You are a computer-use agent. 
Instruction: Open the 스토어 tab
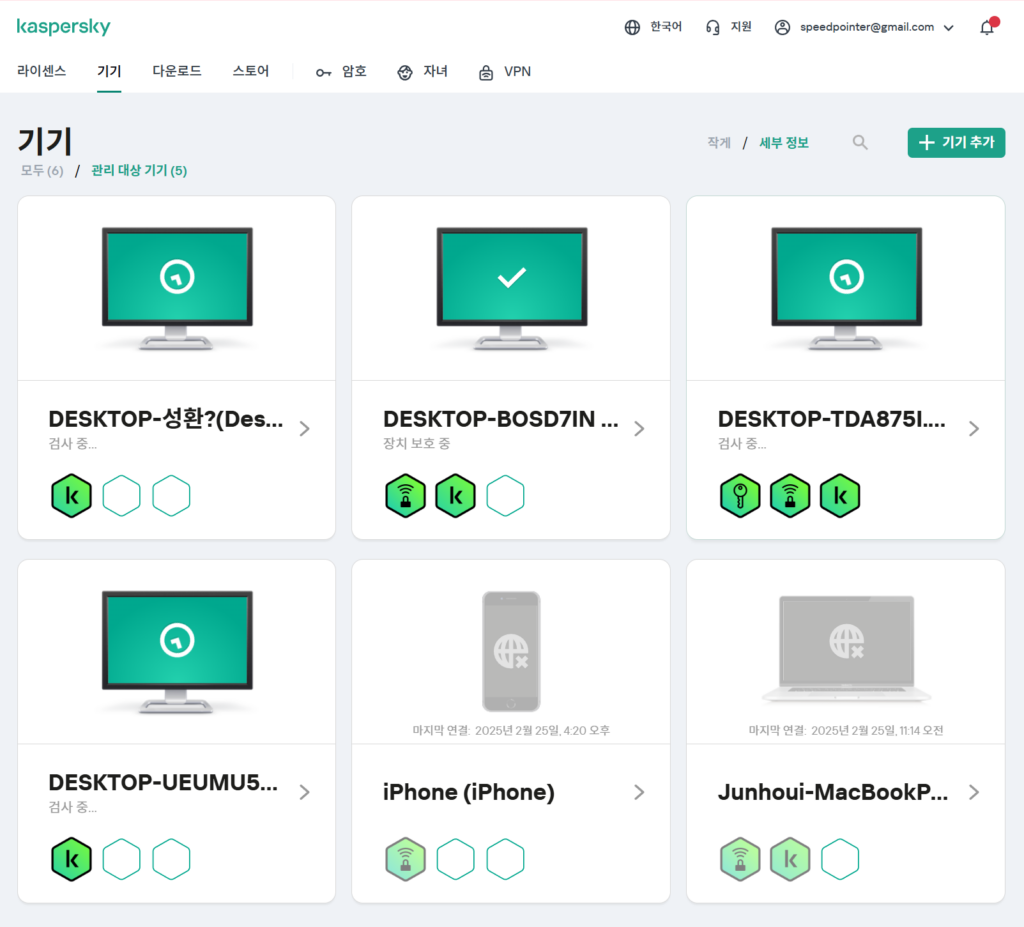[251, 71]
